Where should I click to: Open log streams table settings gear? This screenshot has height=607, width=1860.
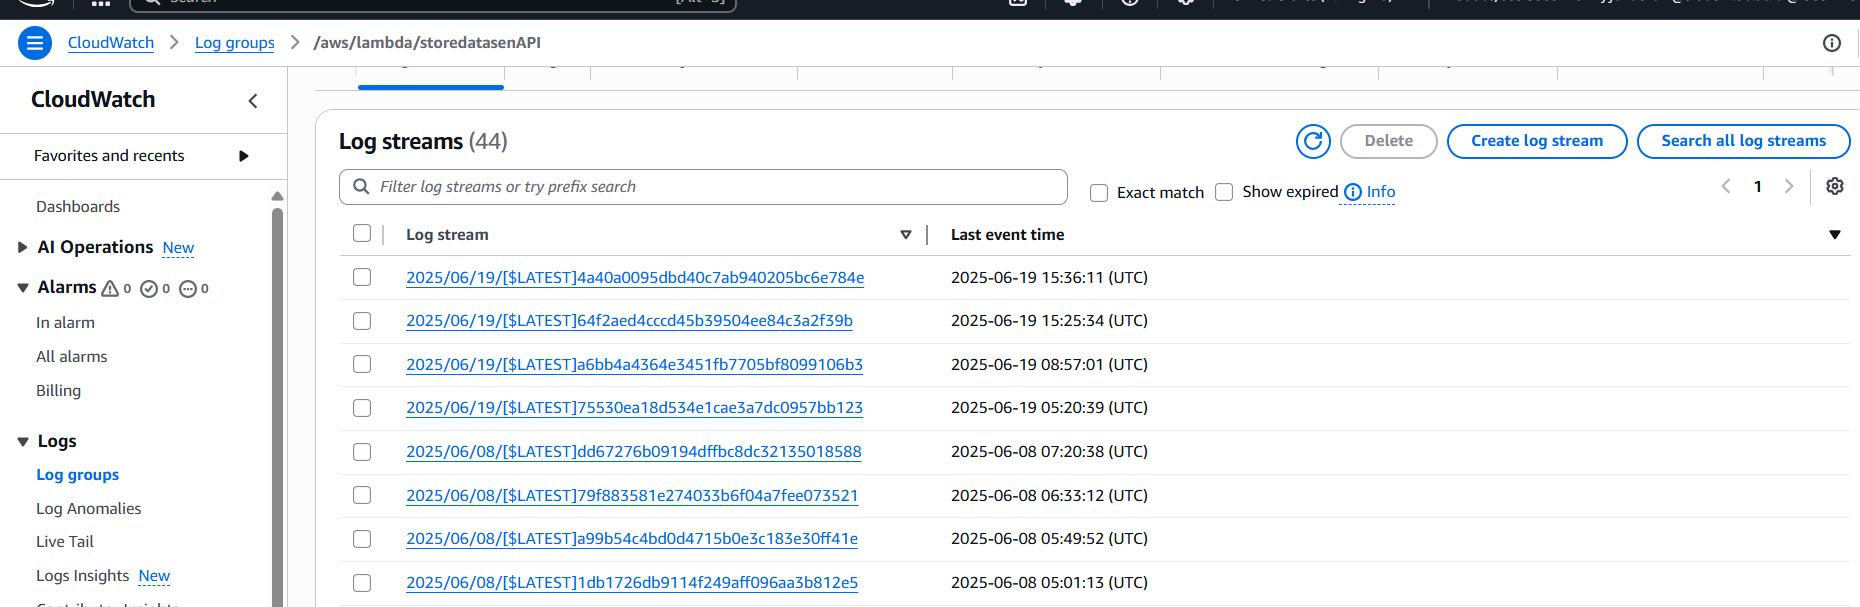pyautogui.click(x=1834, y=187)
